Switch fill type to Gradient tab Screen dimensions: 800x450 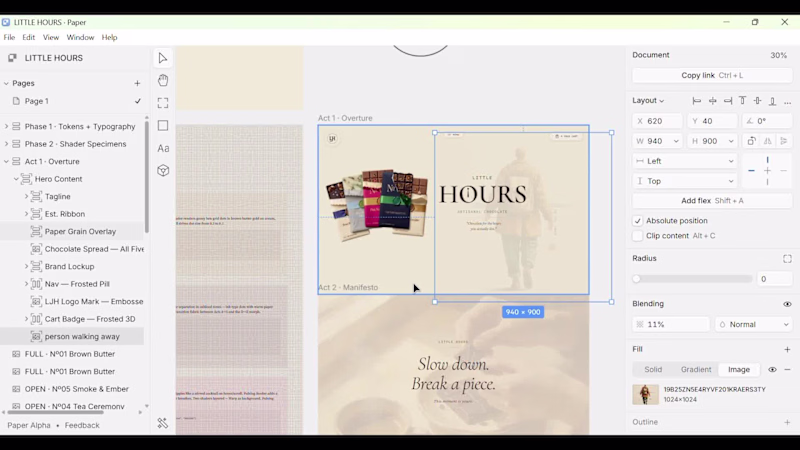pyautogui.click(x=696, y=369)
